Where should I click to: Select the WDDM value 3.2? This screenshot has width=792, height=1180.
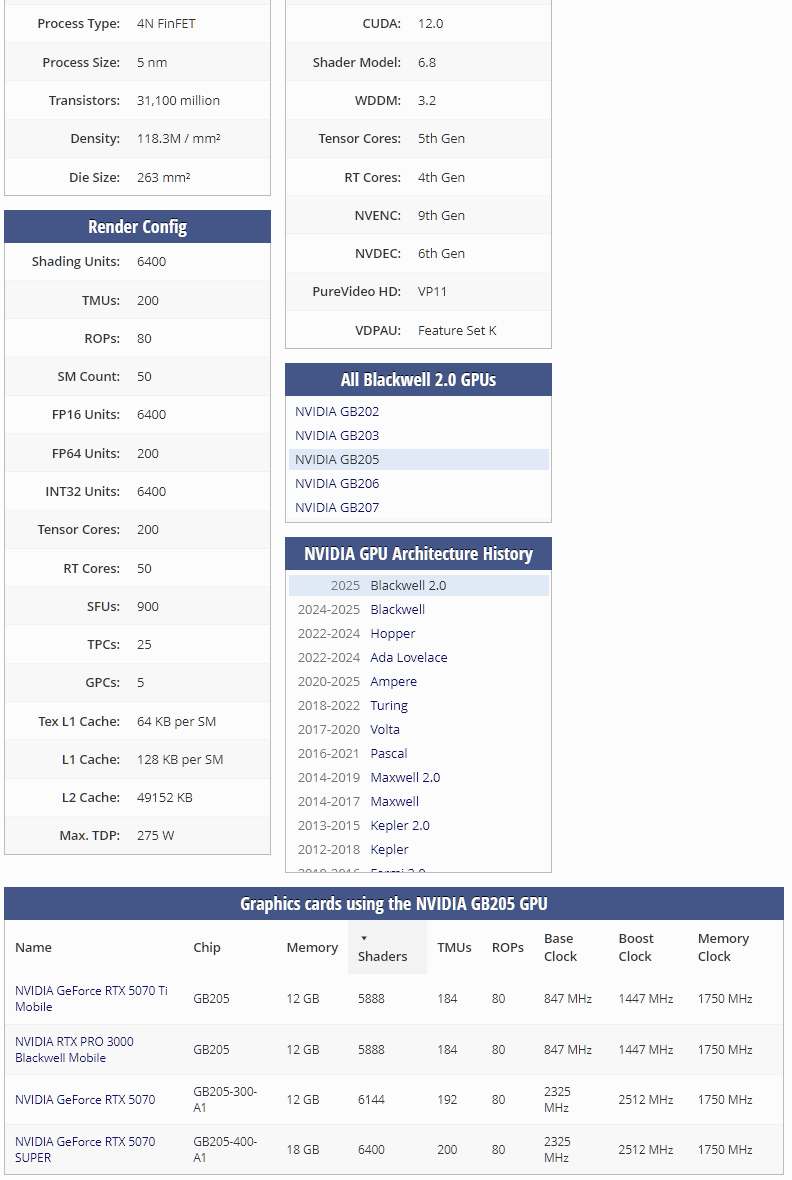pos(427,101)
